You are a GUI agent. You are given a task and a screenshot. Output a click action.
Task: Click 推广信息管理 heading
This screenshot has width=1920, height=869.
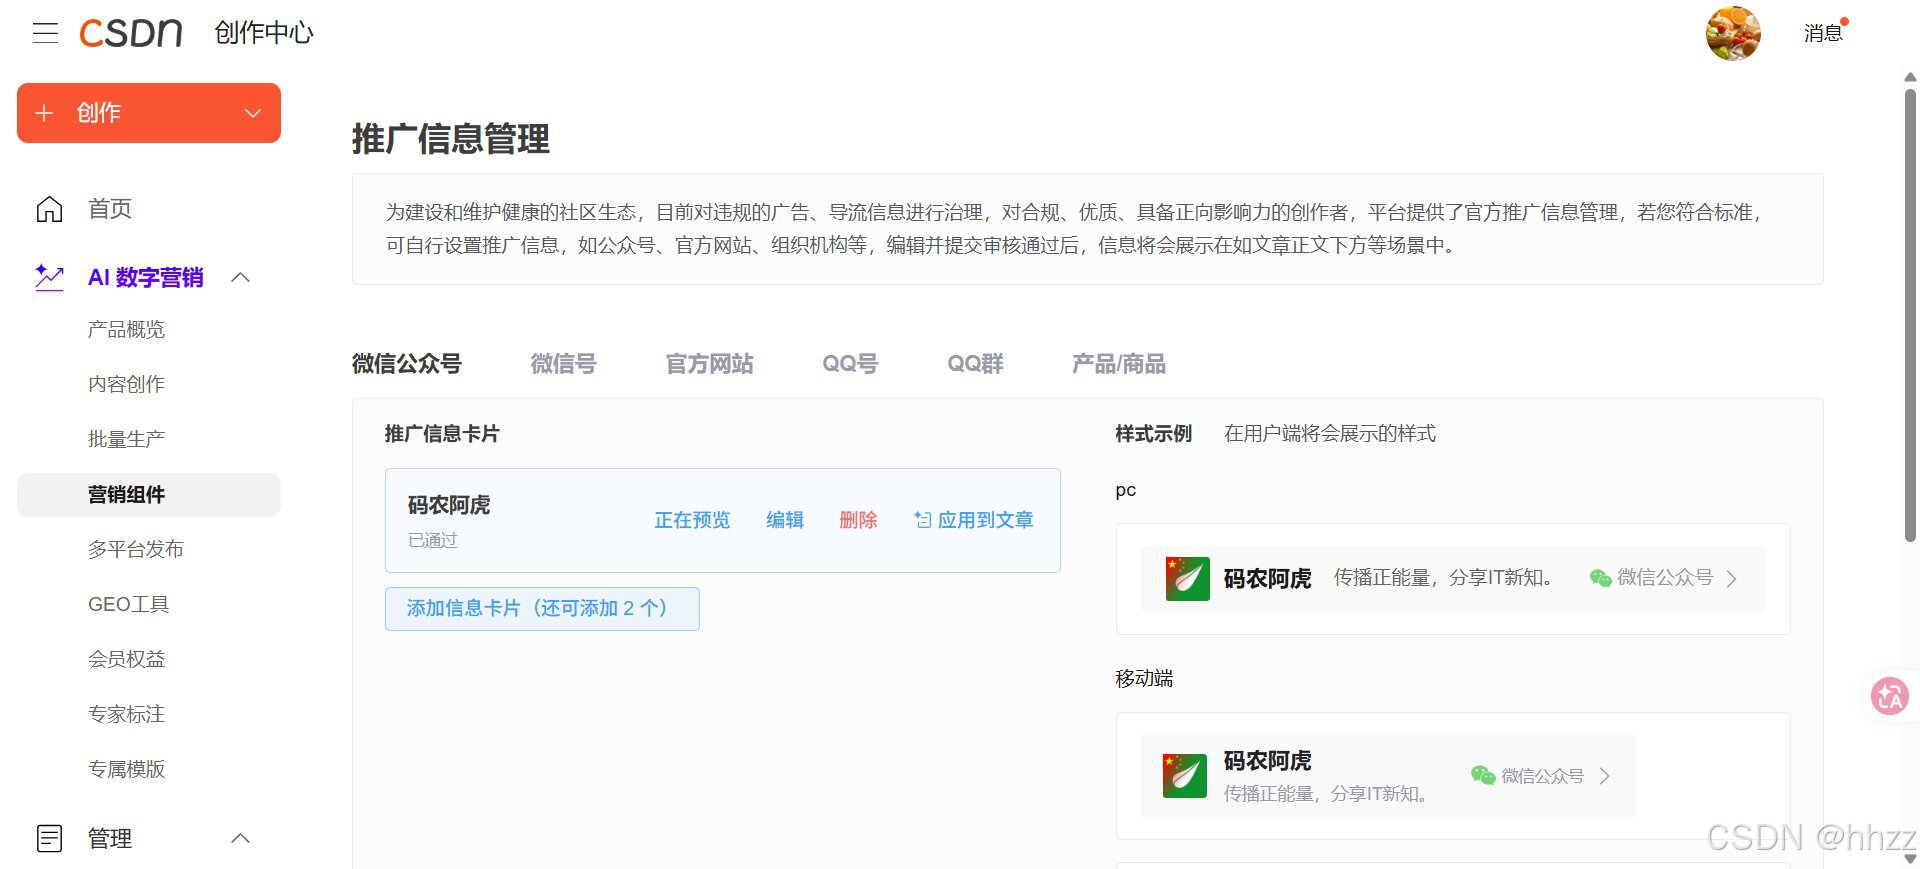451,139
